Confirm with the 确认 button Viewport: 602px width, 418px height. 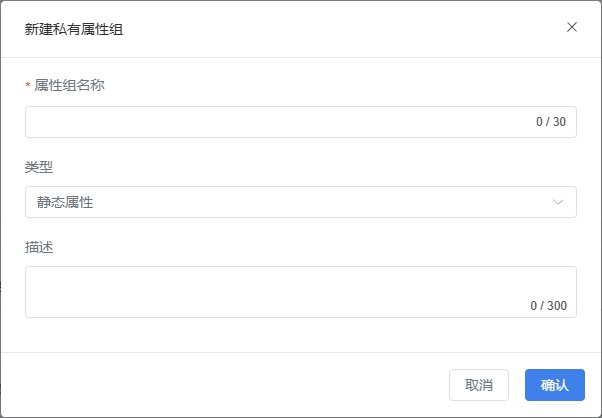[x=554, y=385]
